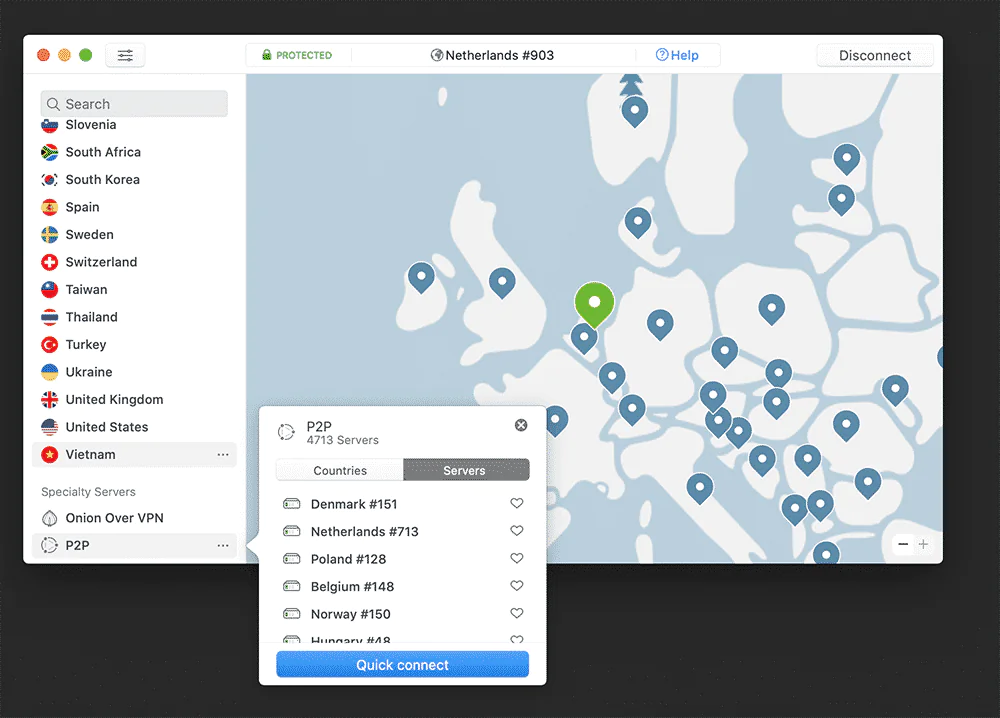Choose Belgium #148 server from list
The height and width of the screenshot is (718, 1000).
pos(353,586)
